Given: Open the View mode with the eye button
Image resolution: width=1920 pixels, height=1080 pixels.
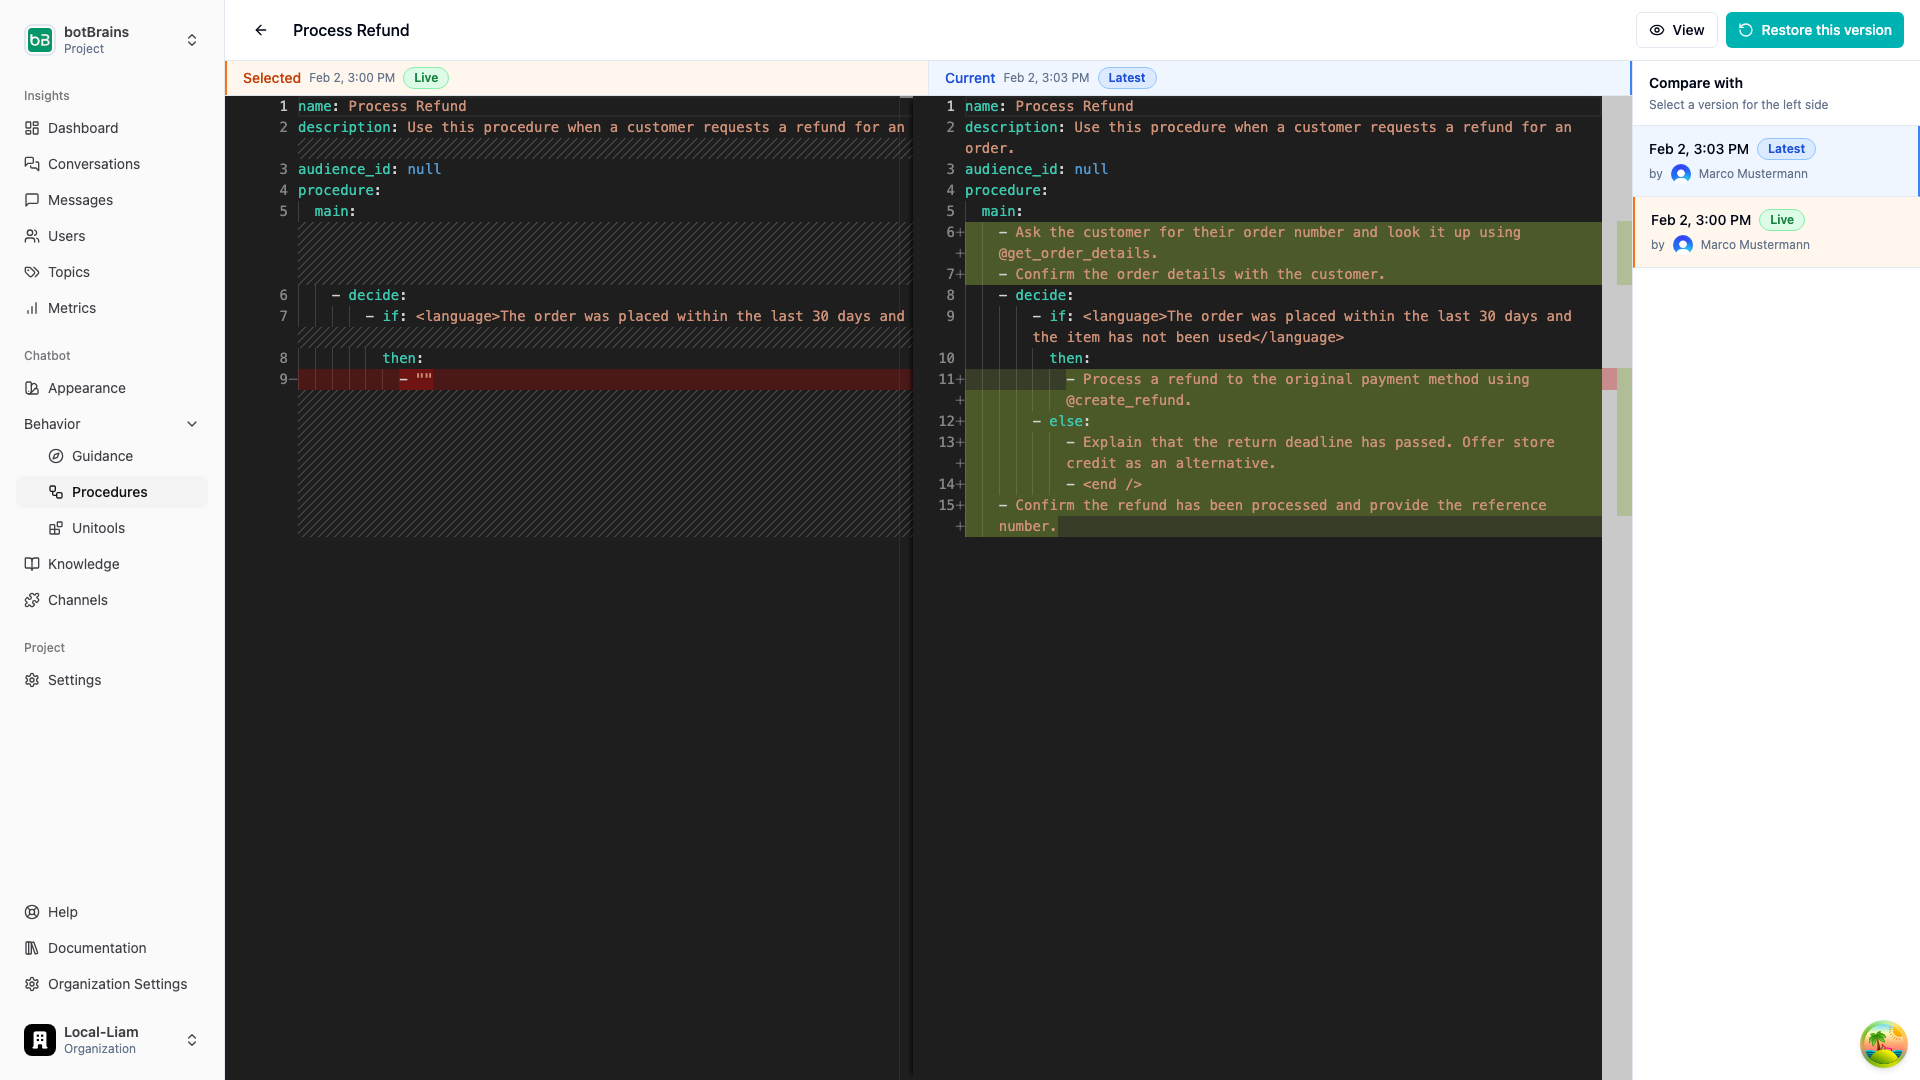Looking at the screenshot, I should [1676, 30].
